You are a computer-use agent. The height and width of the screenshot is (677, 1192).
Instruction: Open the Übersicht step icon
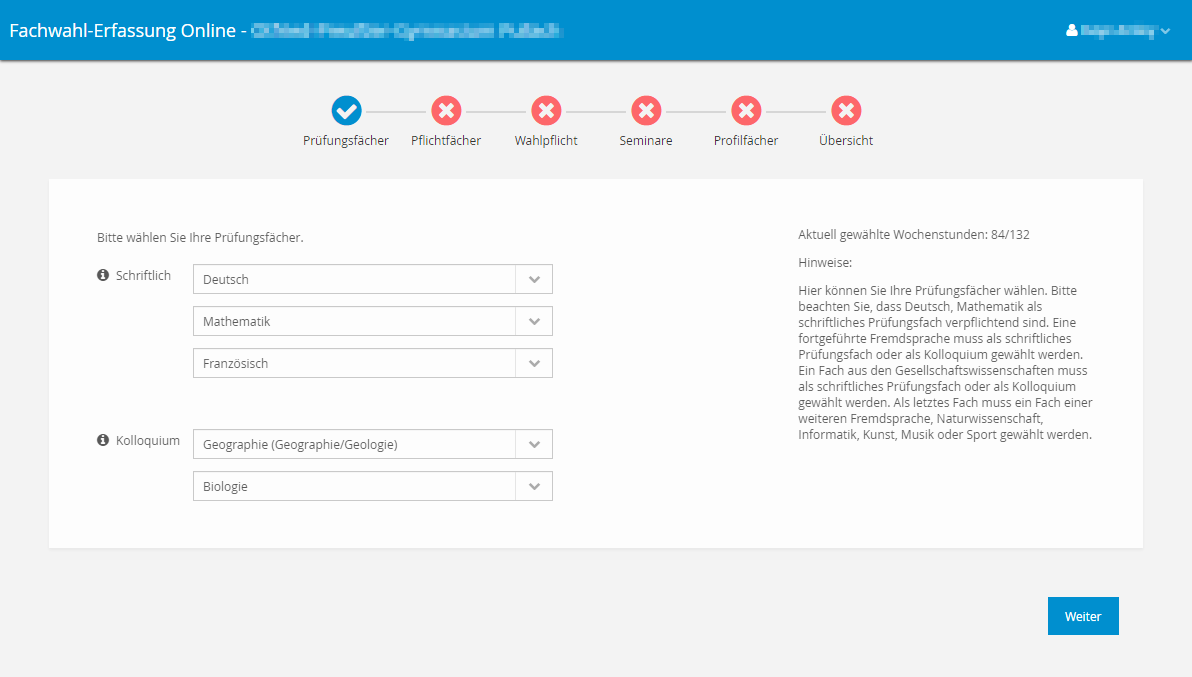(846, 111)
